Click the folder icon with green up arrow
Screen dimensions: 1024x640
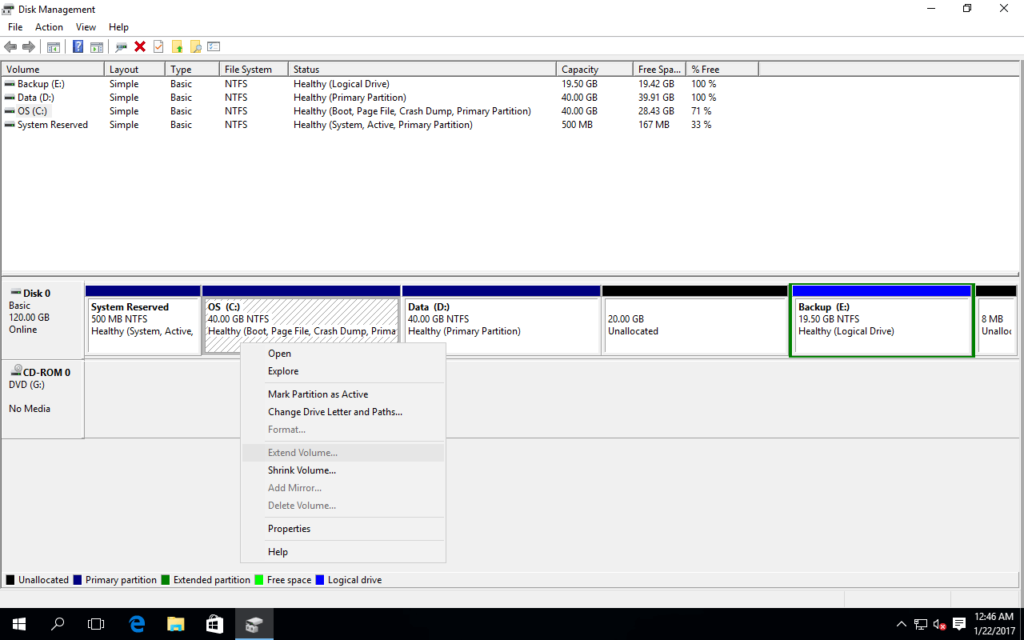point(177,46)
